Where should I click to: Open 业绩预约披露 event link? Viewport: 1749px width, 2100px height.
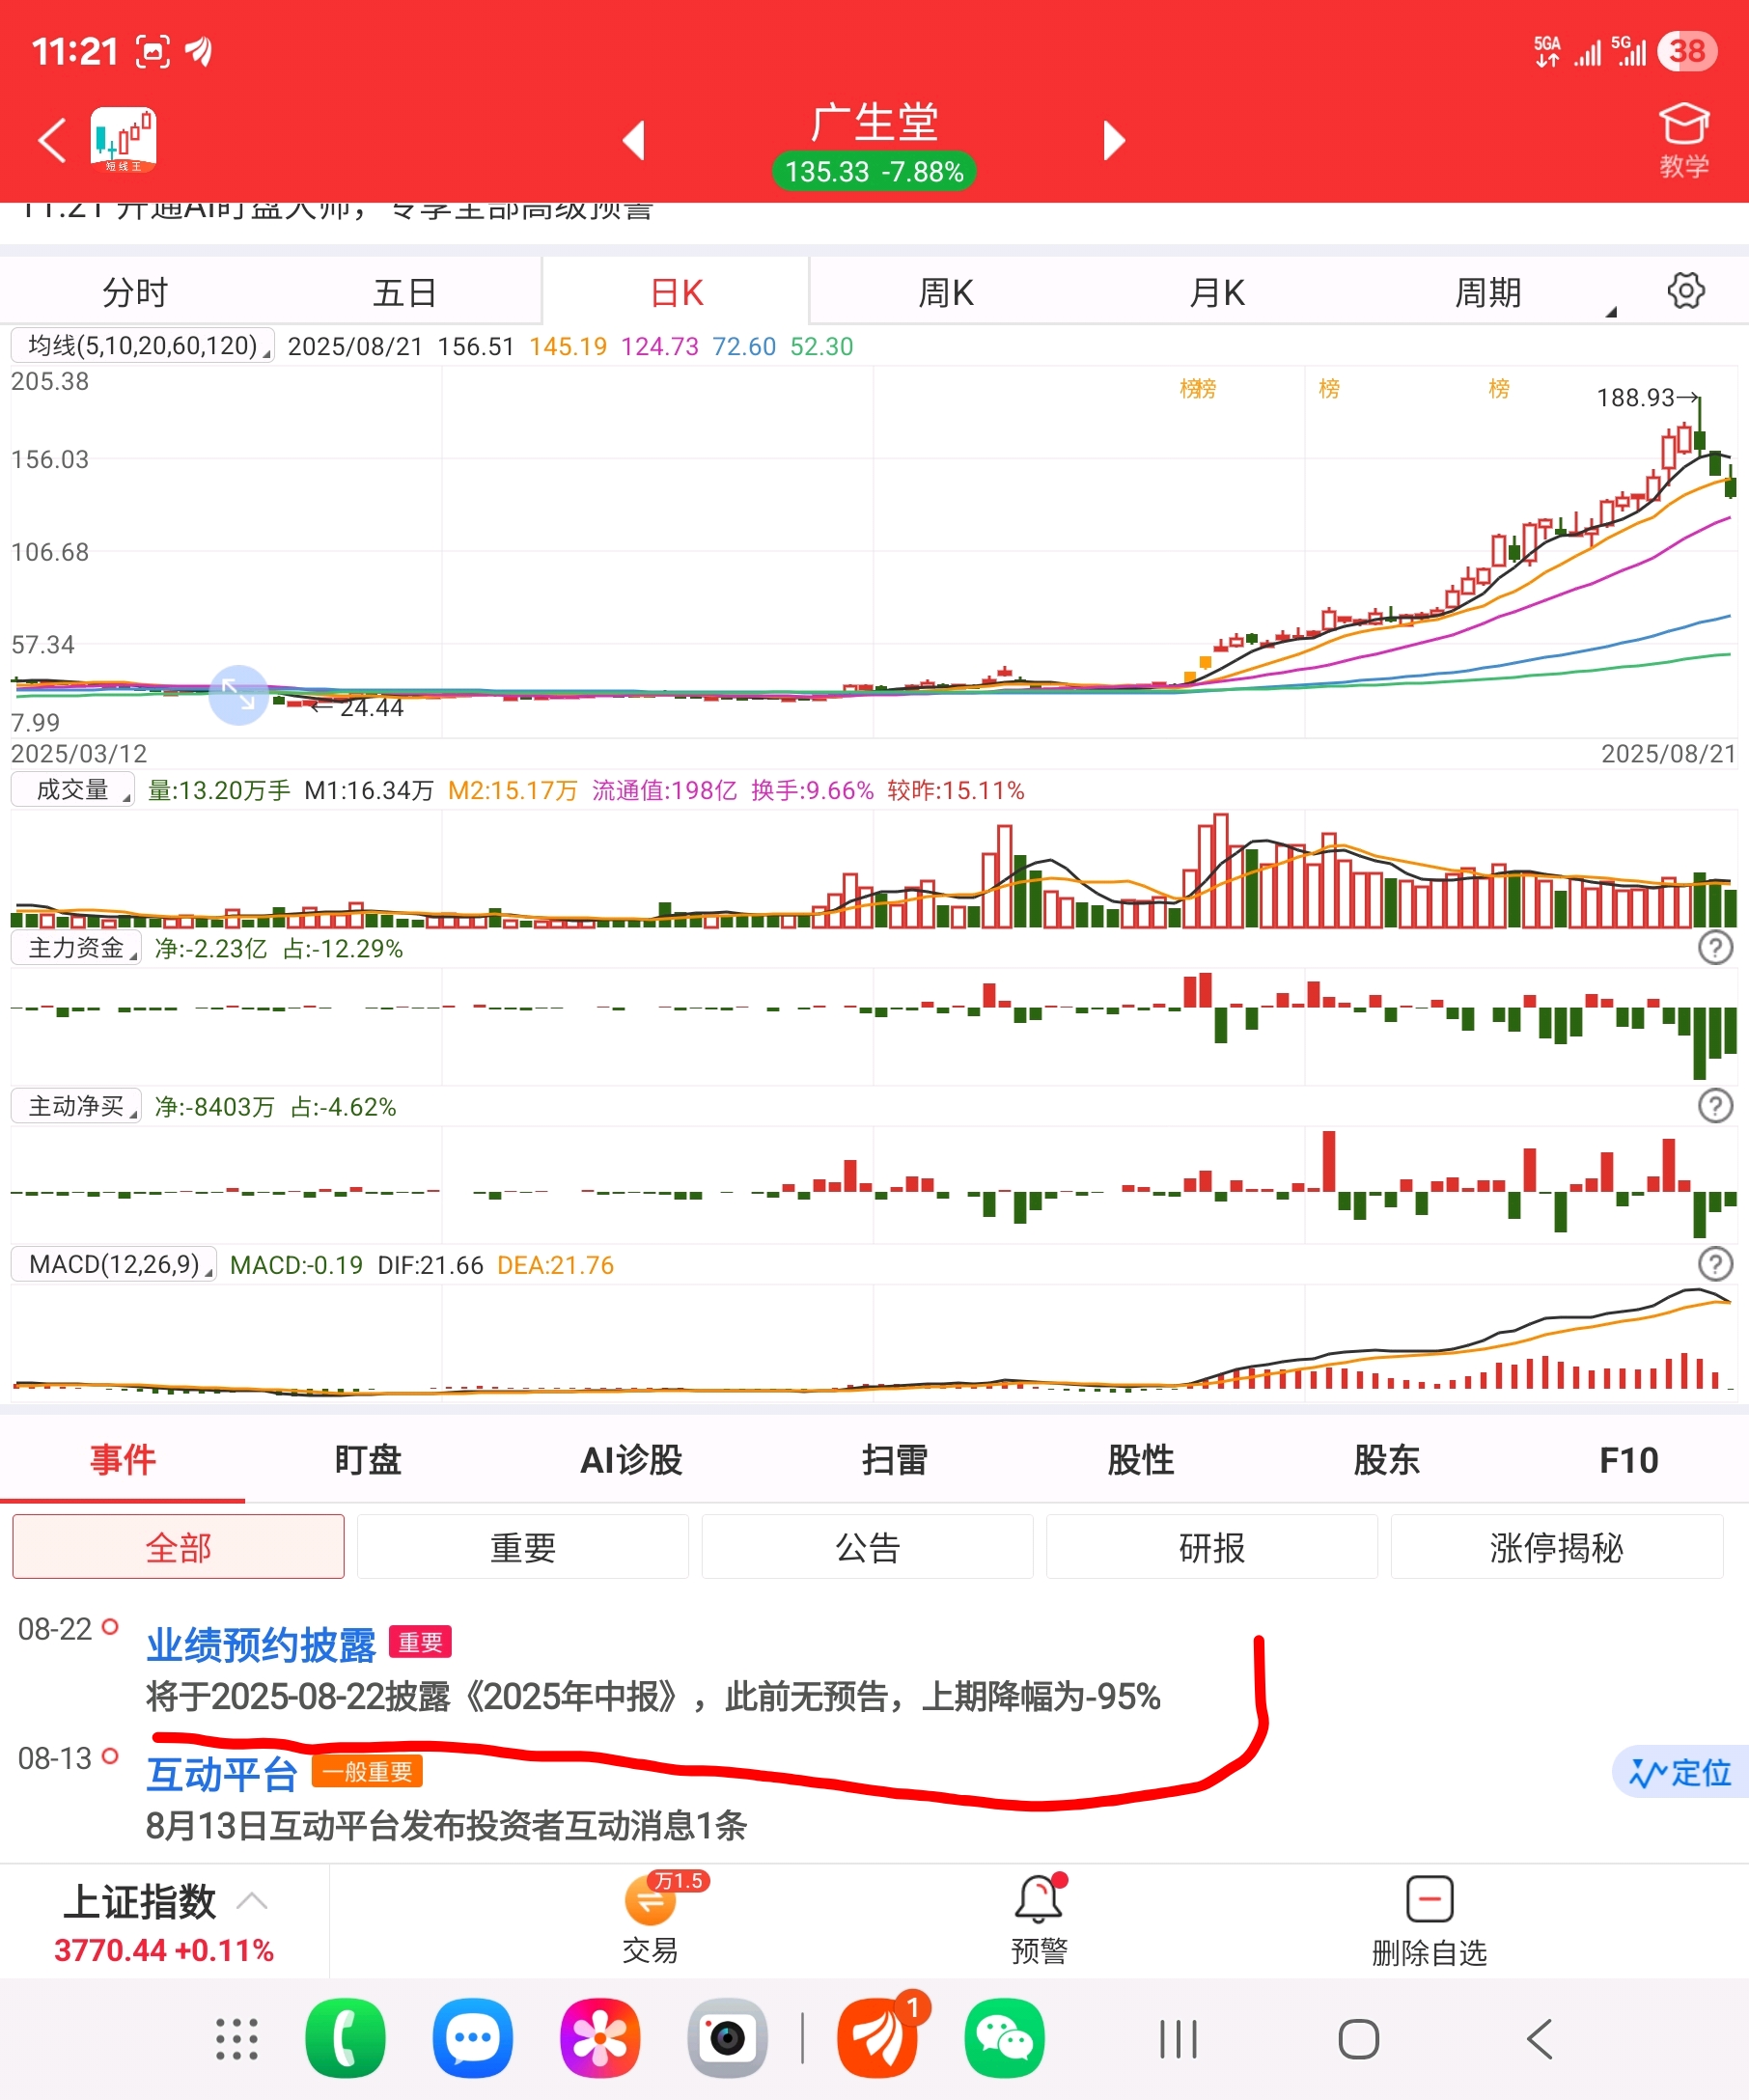point(261,1645)
